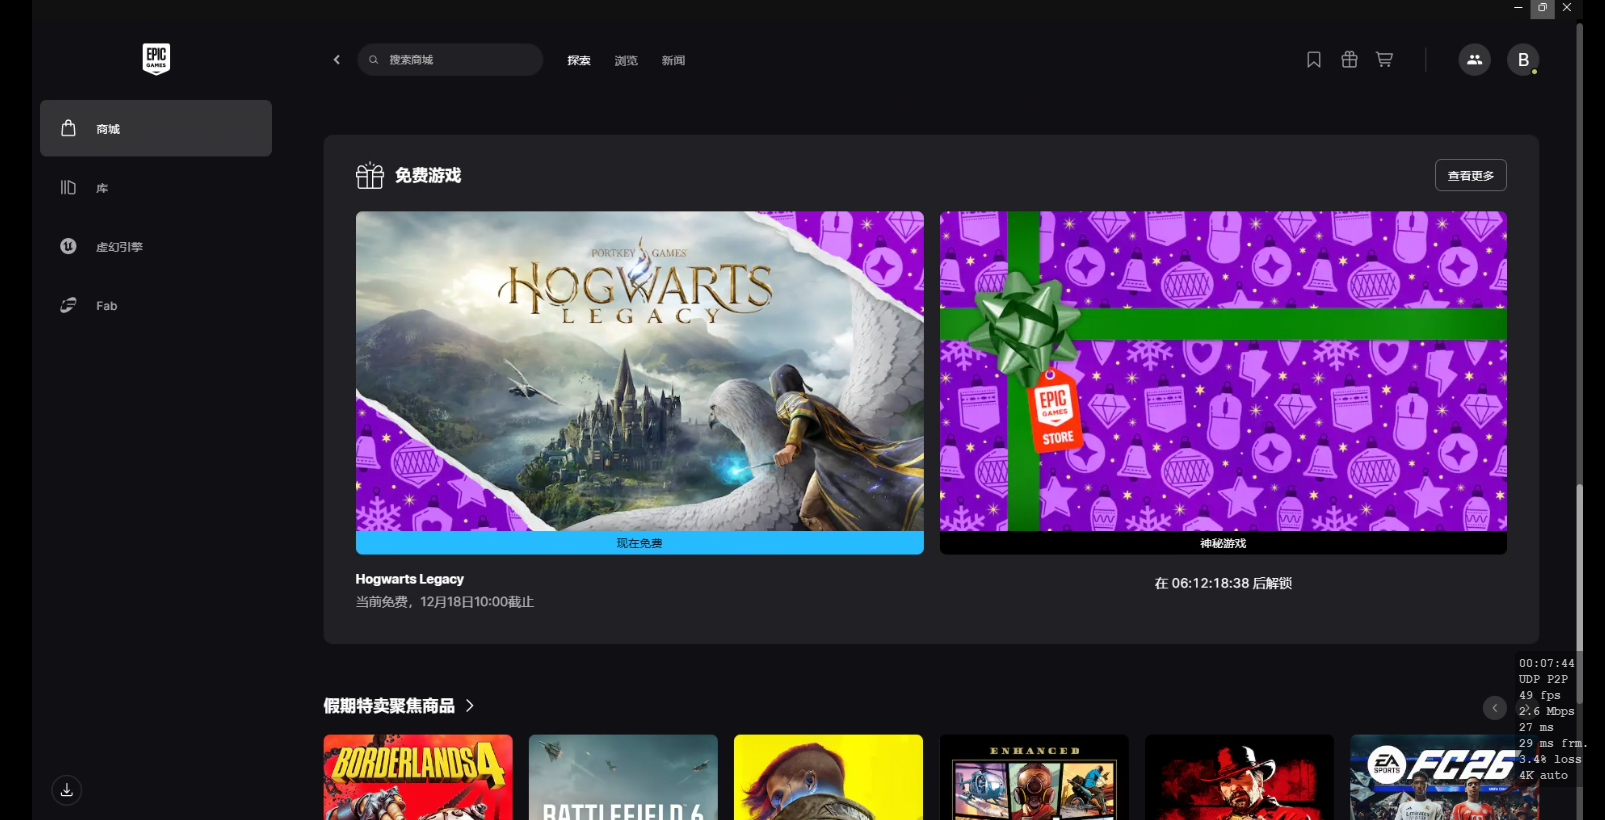Image resolution: width=1605 pixels, height=820 pixels.
Task: Click the Epic Games logo
Action: [x=156, y=59]
